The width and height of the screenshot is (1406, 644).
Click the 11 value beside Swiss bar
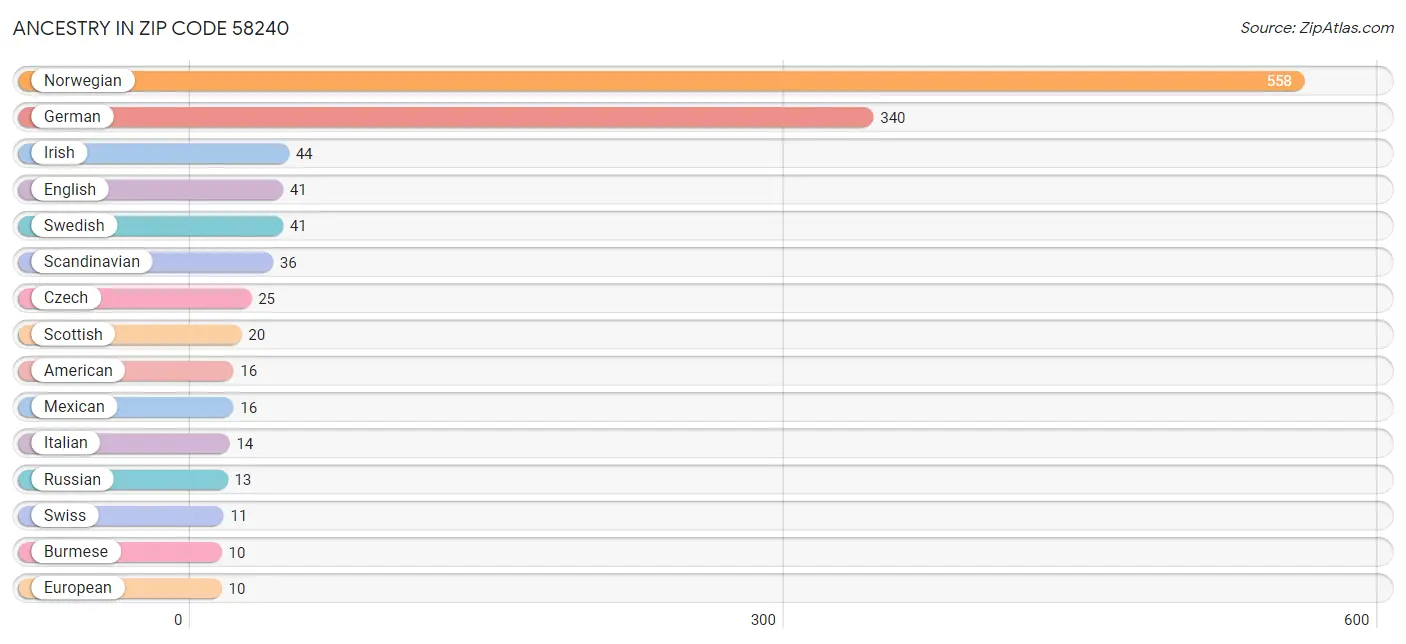click(238, 516)
